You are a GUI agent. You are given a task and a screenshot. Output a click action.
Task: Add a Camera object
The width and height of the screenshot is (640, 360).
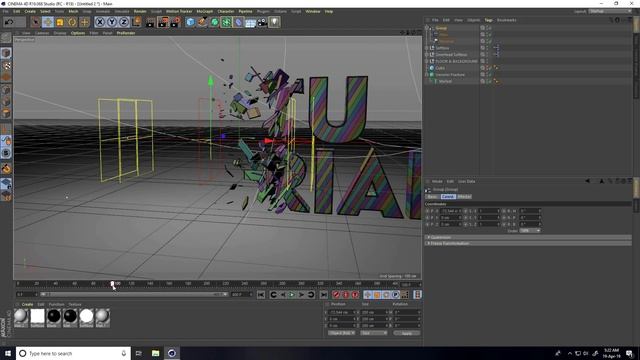262,22
